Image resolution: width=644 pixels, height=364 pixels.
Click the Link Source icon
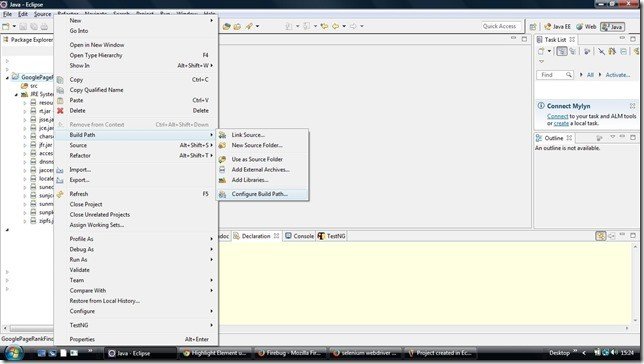223,135
